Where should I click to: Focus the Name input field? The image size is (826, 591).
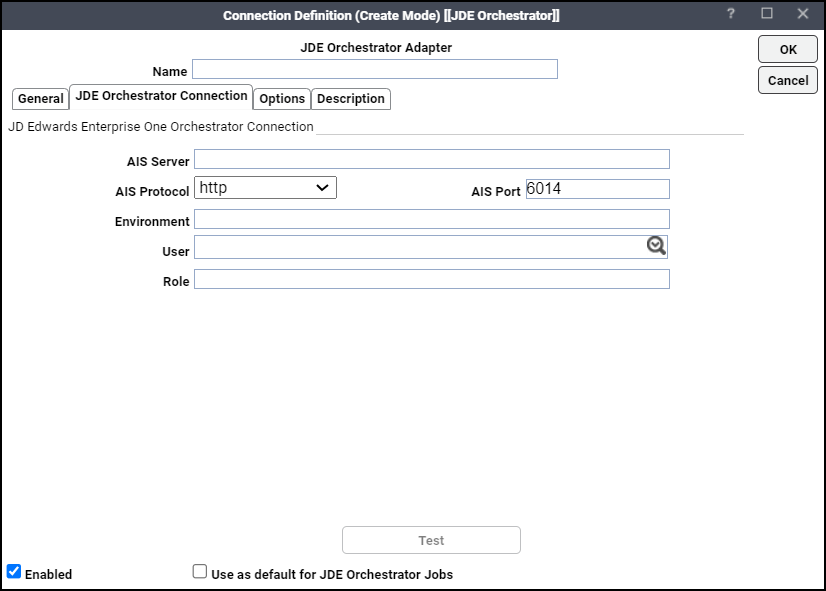tap(375, 69)
